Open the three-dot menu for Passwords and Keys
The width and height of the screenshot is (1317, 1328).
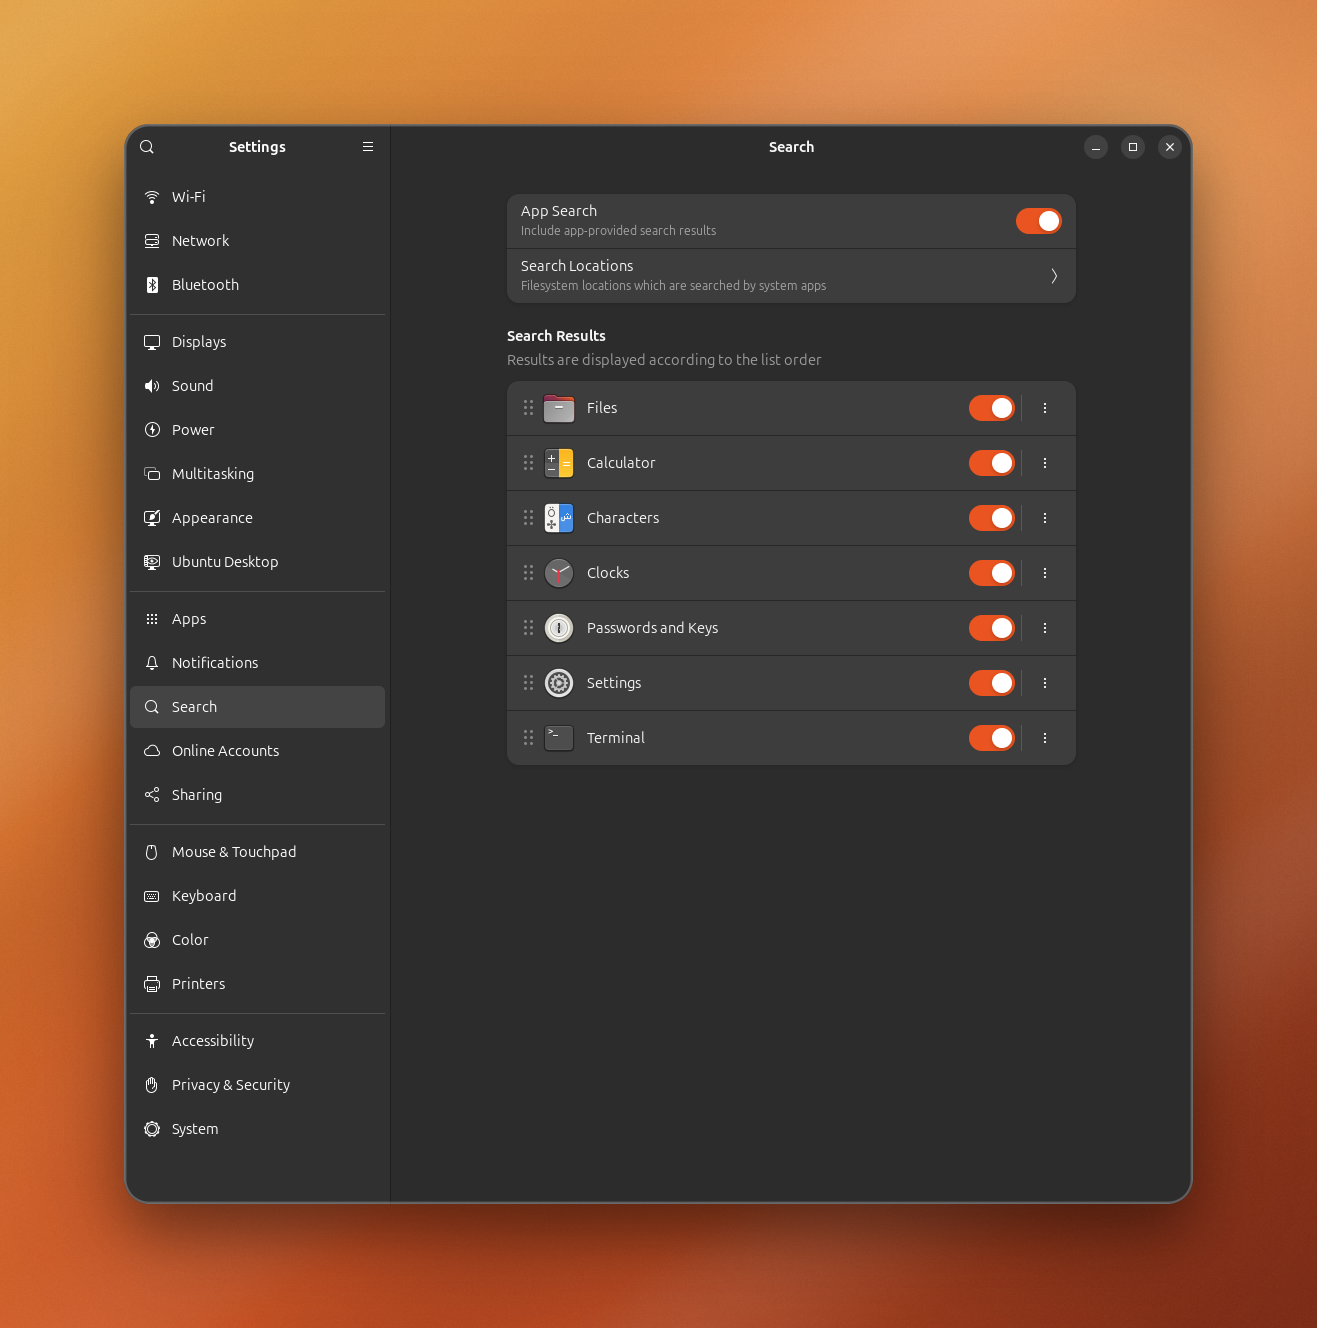click(1045, 628)
